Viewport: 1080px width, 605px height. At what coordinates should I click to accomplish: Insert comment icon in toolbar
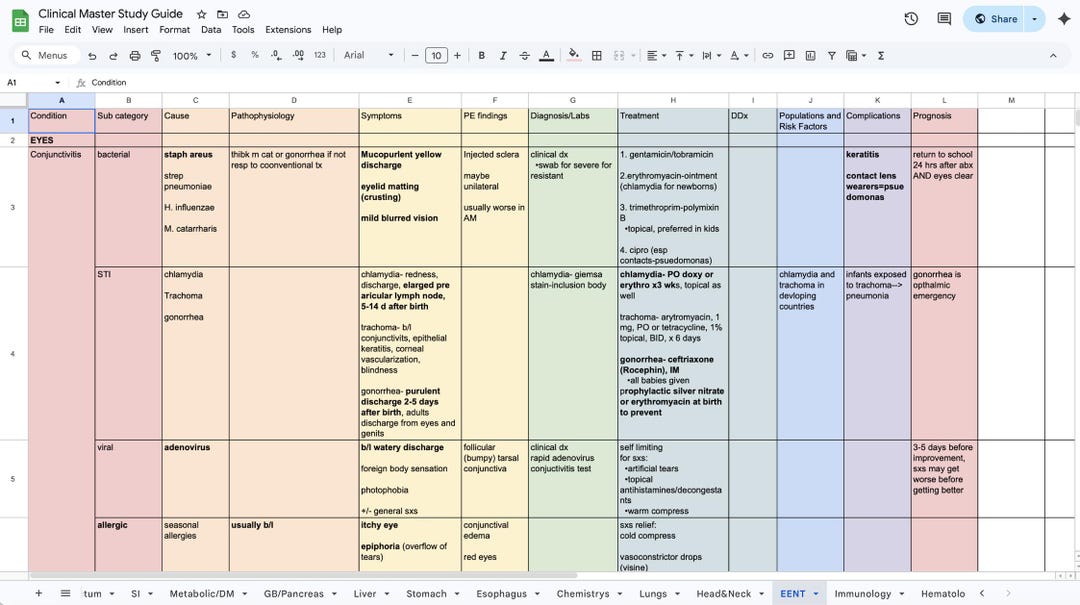(x=789, y=56)
